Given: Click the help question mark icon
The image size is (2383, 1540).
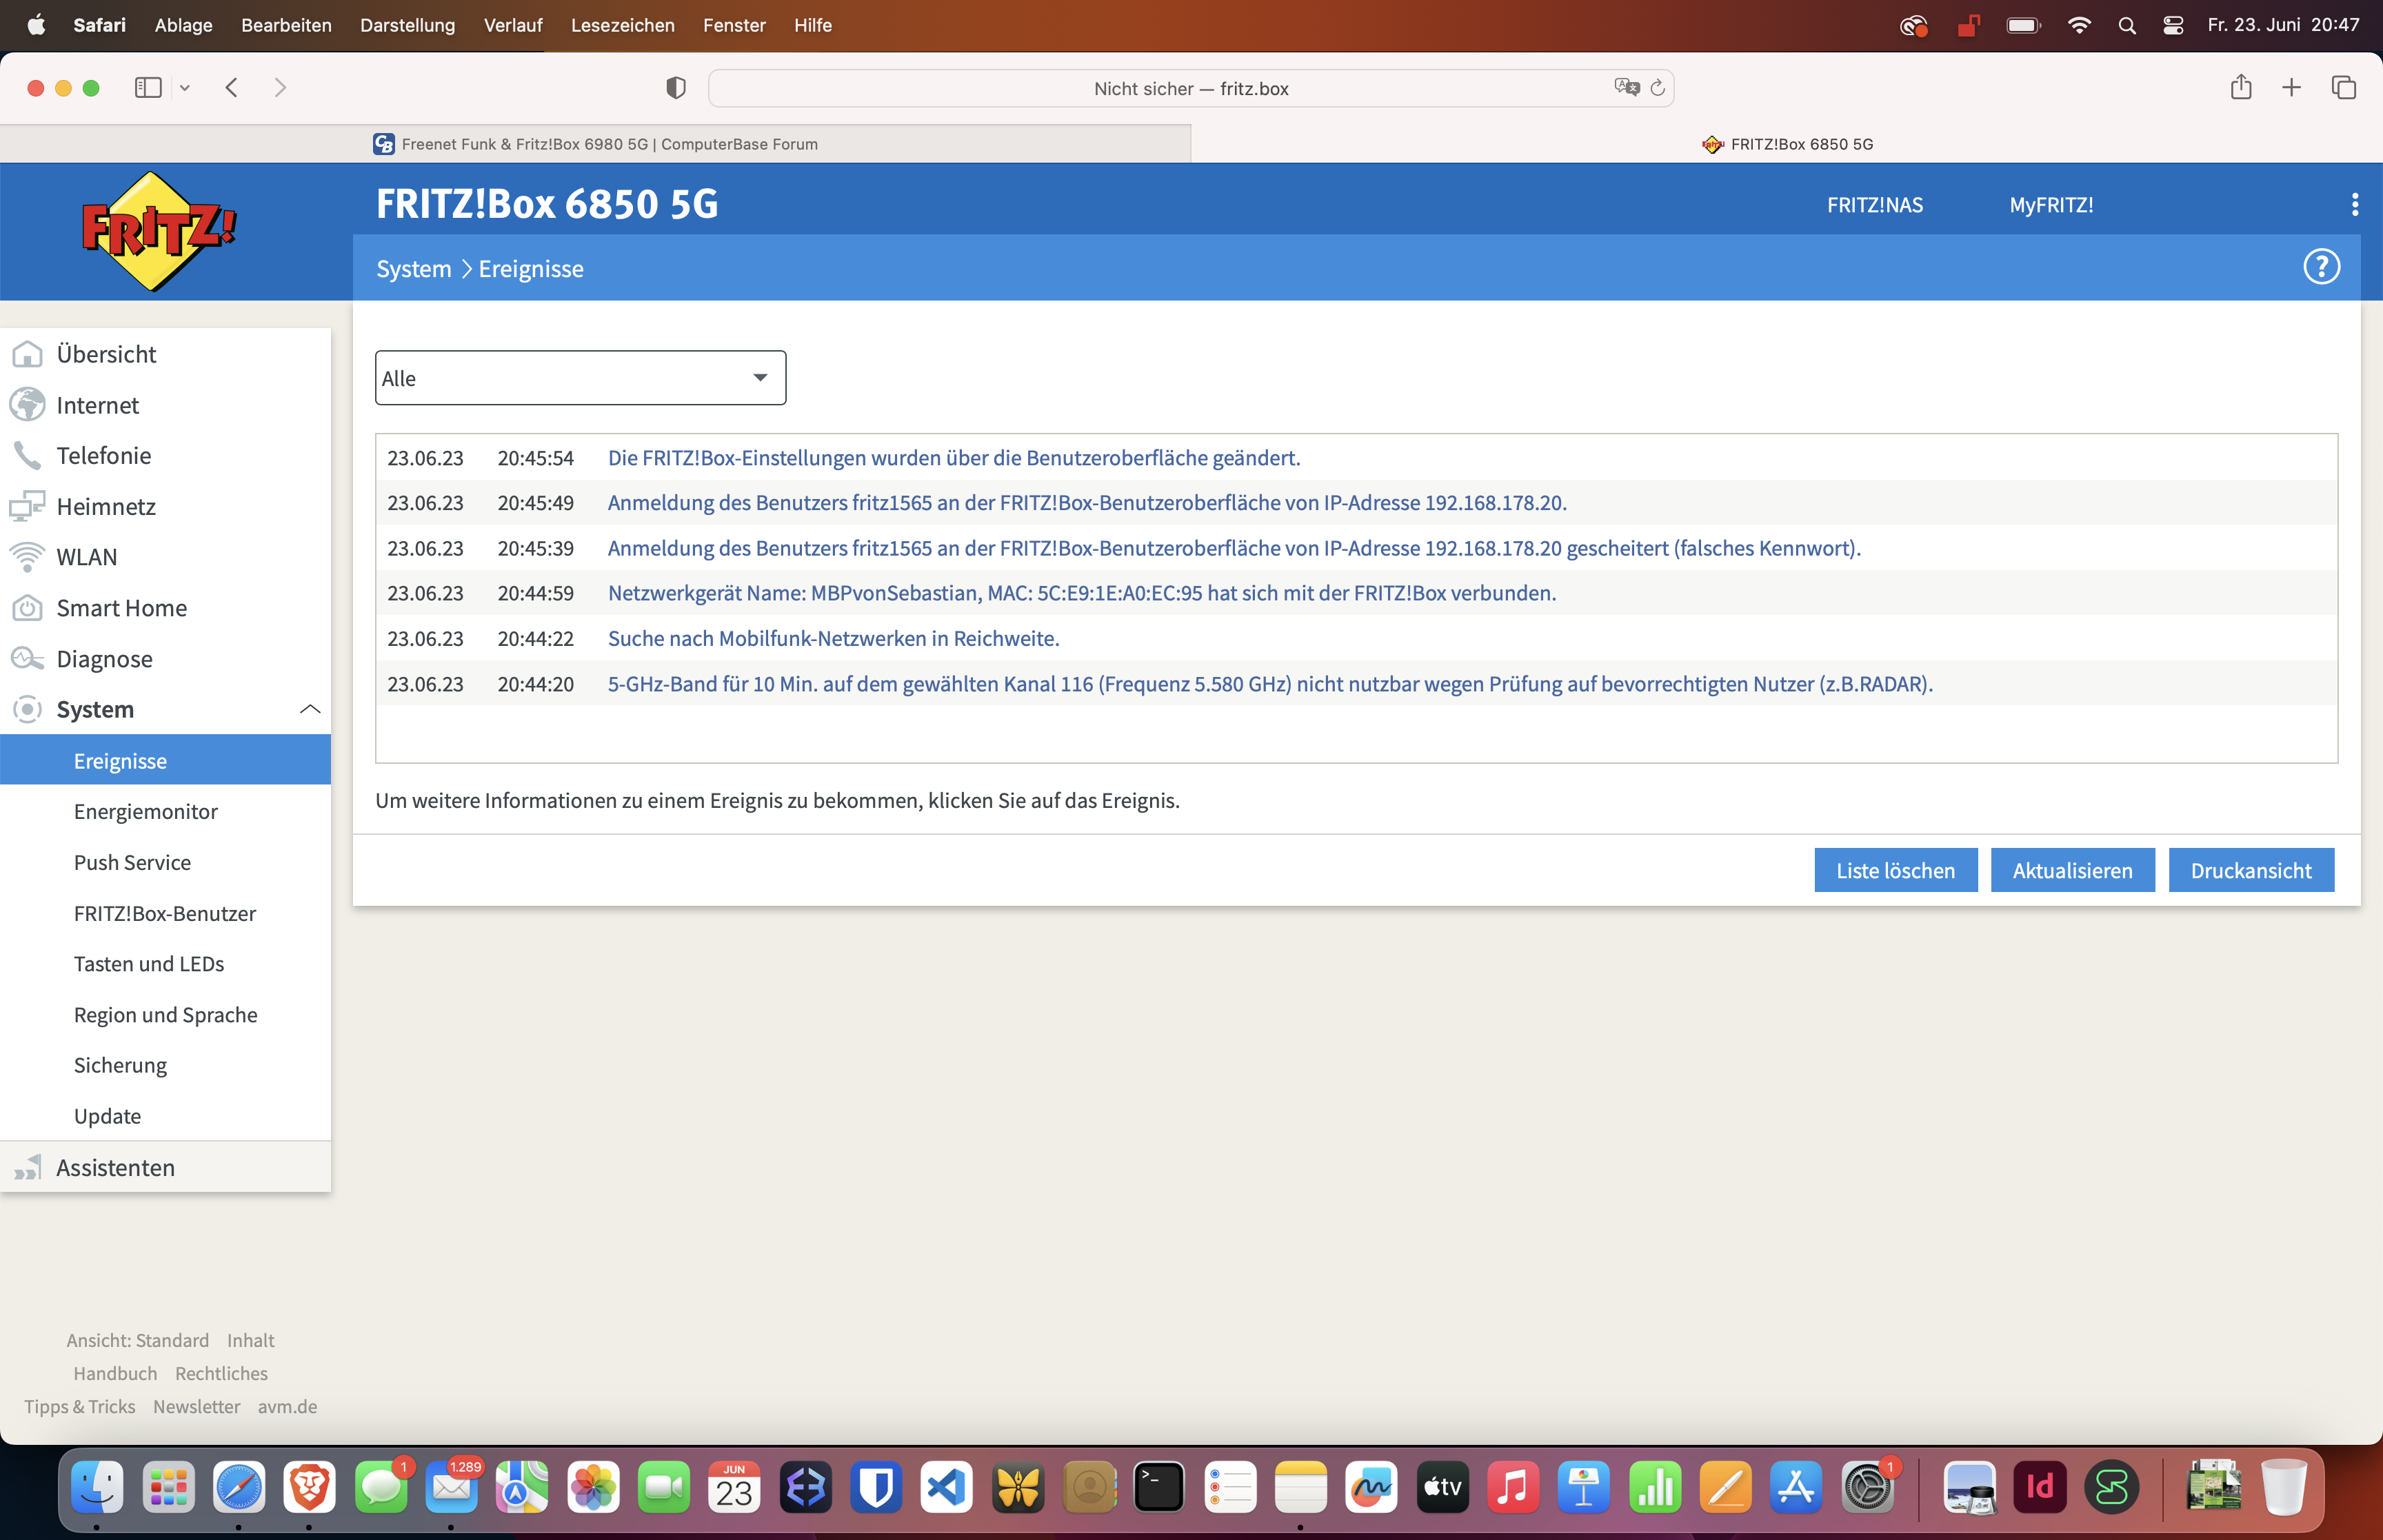Looking at the screenshot, I should tap(2321, 267).
